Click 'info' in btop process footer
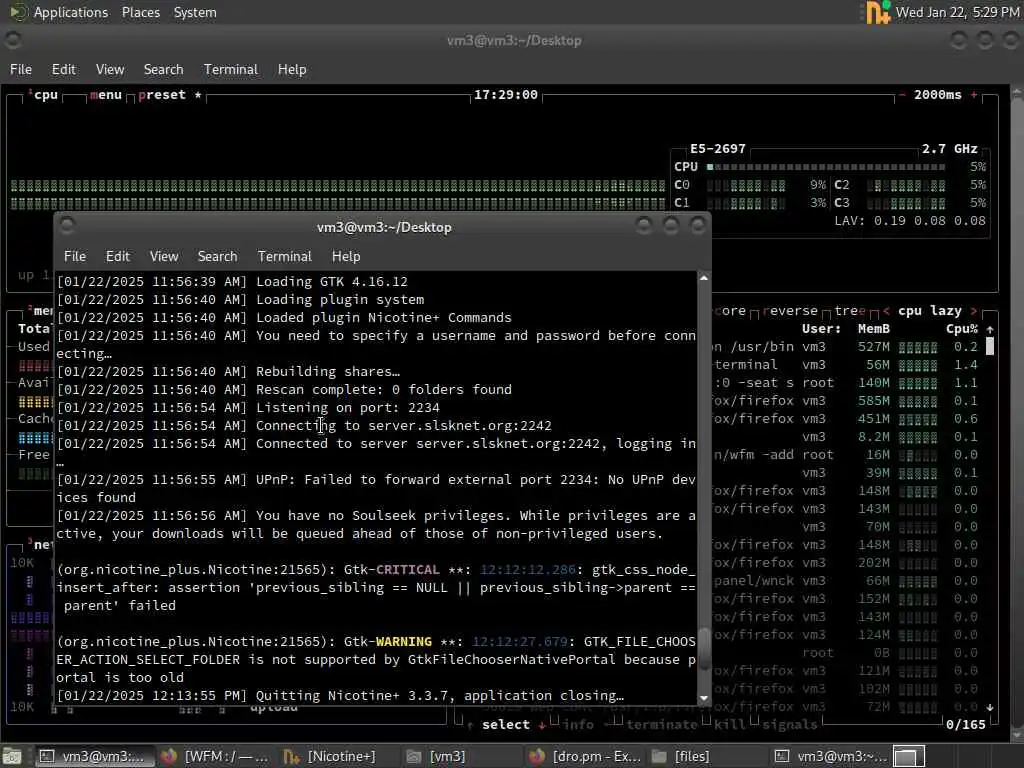The width and height of the screenshot is (1024, 768). coord(578,724)
